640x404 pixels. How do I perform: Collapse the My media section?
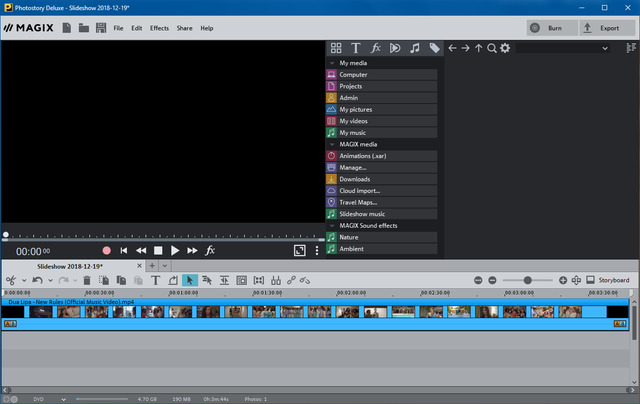coord(331,63)
